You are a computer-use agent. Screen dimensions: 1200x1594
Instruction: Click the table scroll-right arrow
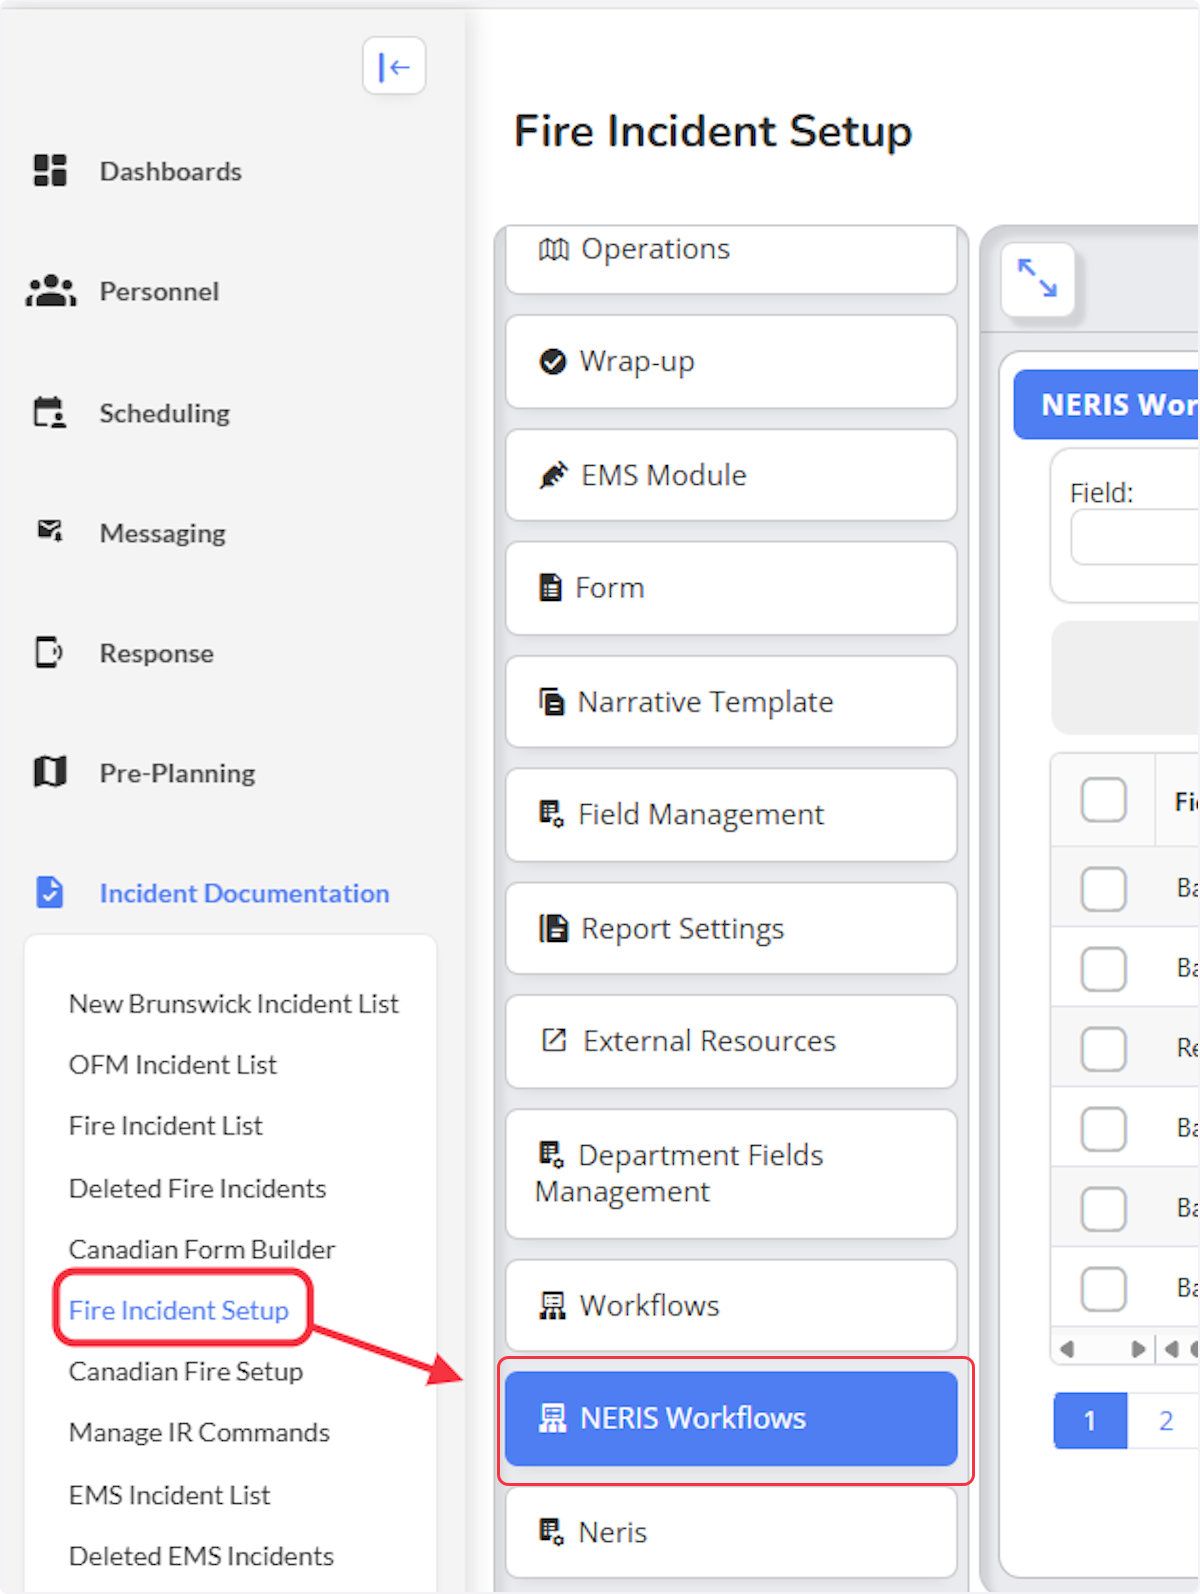coord(1138,1349)
